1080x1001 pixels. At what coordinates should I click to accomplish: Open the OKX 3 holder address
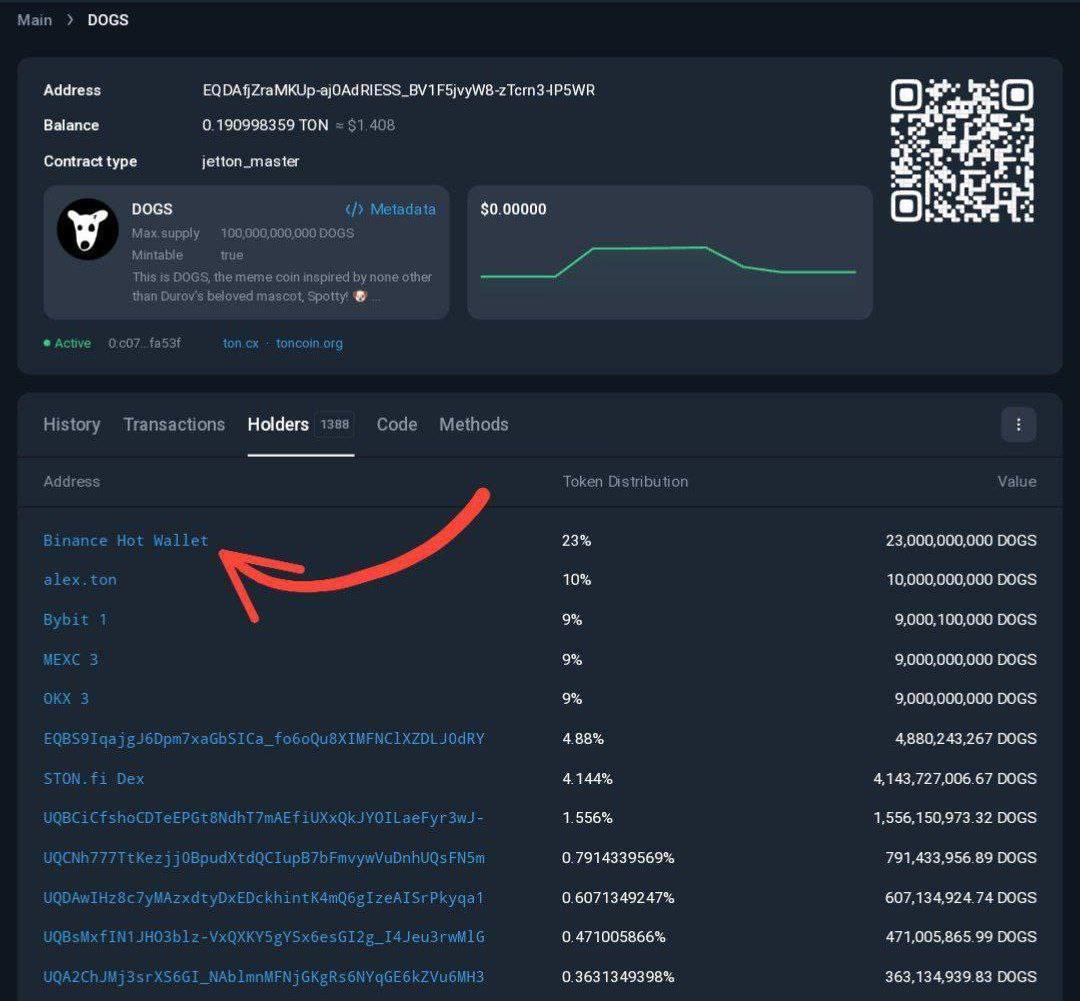tap(66, 699)
